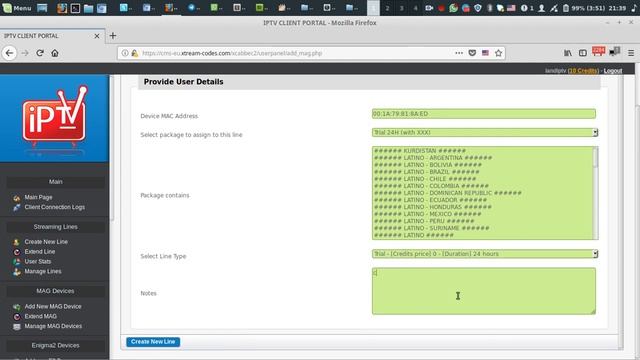Click the Streaming Lines section header
This screenshot has height=360, width=640.
point(56,227)
